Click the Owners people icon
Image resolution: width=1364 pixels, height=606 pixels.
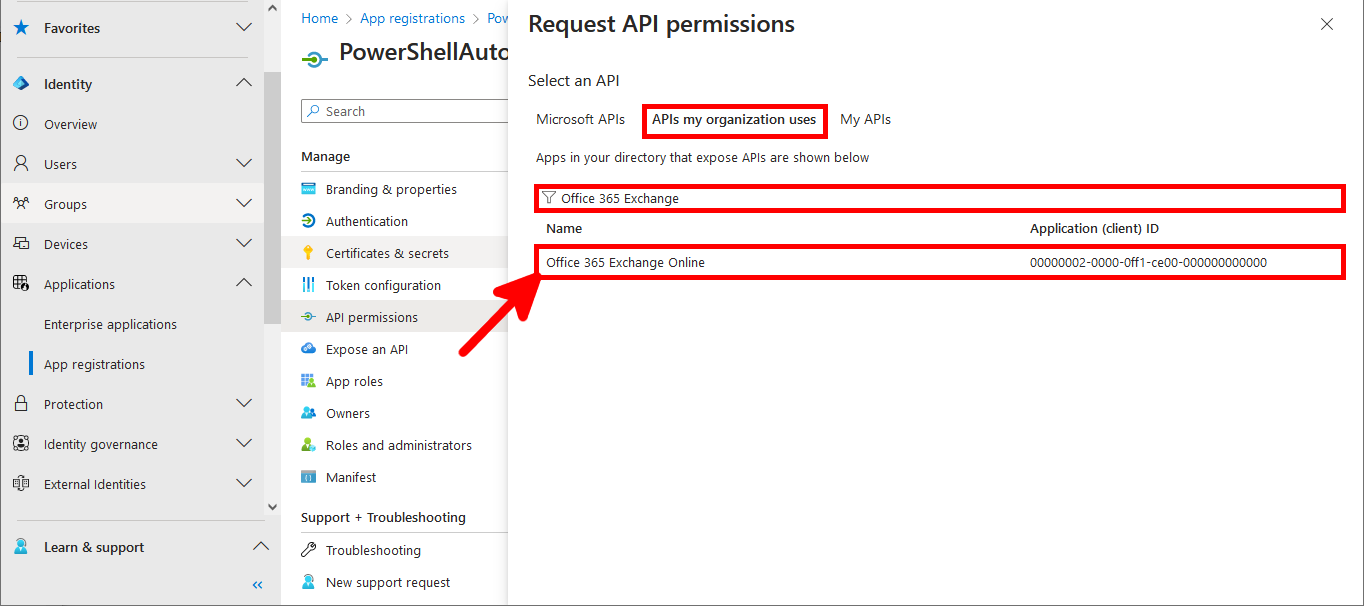(x=310, y=412)
